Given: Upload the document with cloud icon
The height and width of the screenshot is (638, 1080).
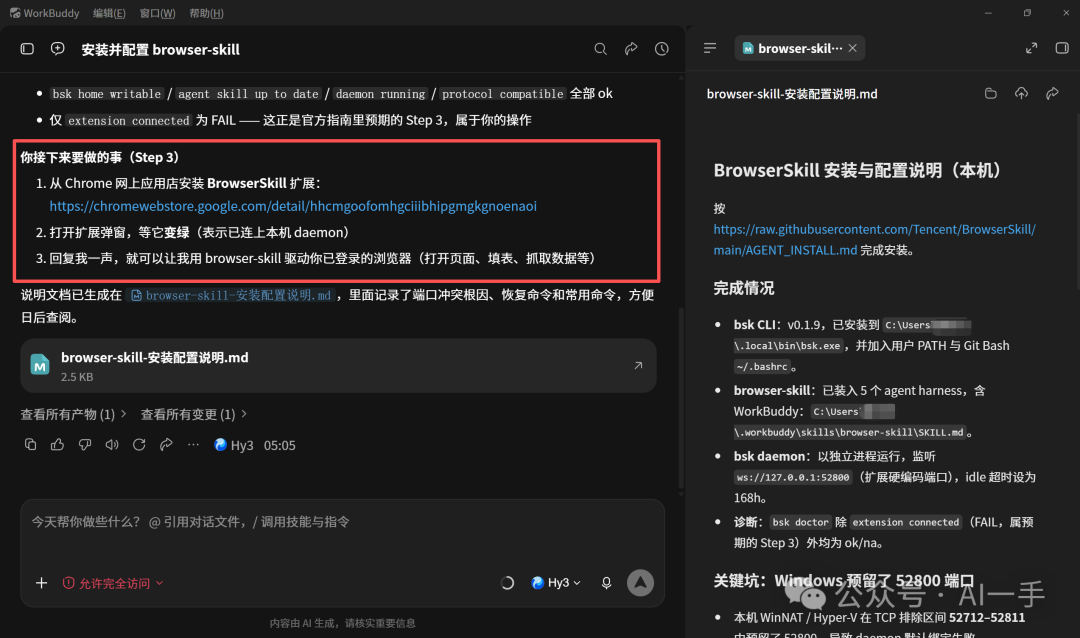Looking at the screenshot, I should [1021, 94].
